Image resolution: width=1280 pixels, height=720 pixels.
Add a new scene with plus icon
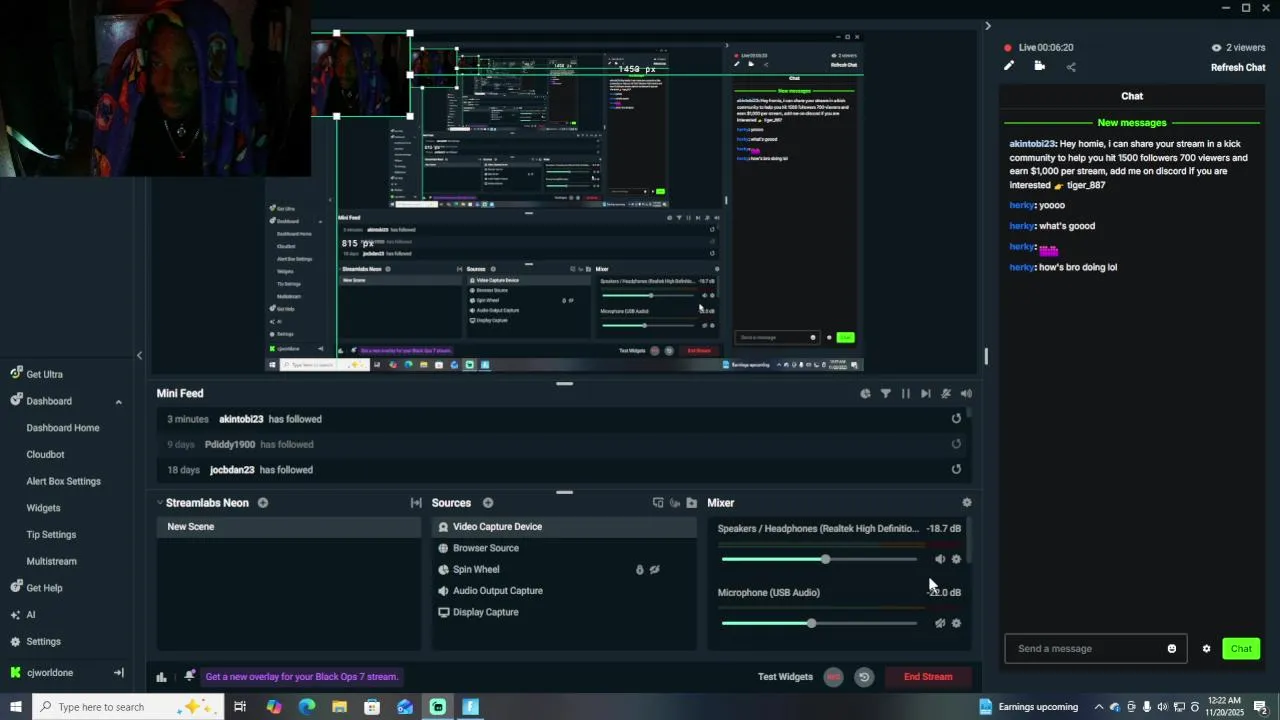pos(263,503)
